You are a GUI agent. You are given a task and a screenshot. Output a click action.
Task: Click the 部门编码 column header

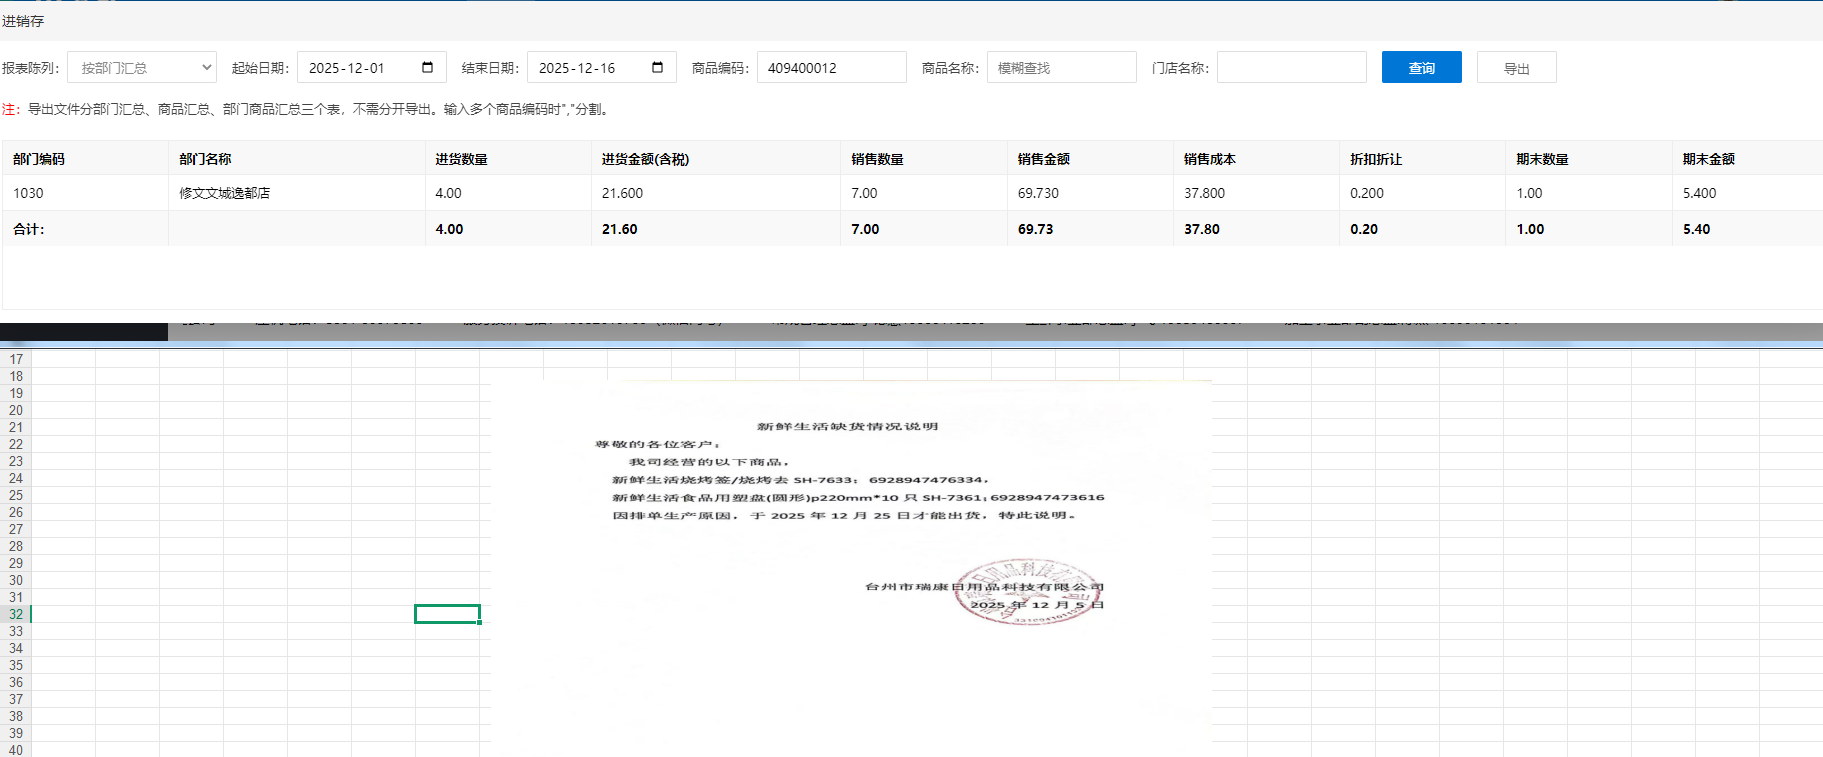(39, 159)
